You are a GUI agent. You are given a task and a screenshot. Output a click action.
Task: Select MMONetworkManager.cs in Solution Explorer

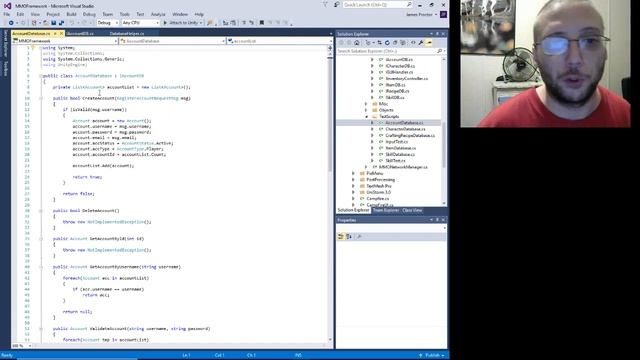[403, 167]
